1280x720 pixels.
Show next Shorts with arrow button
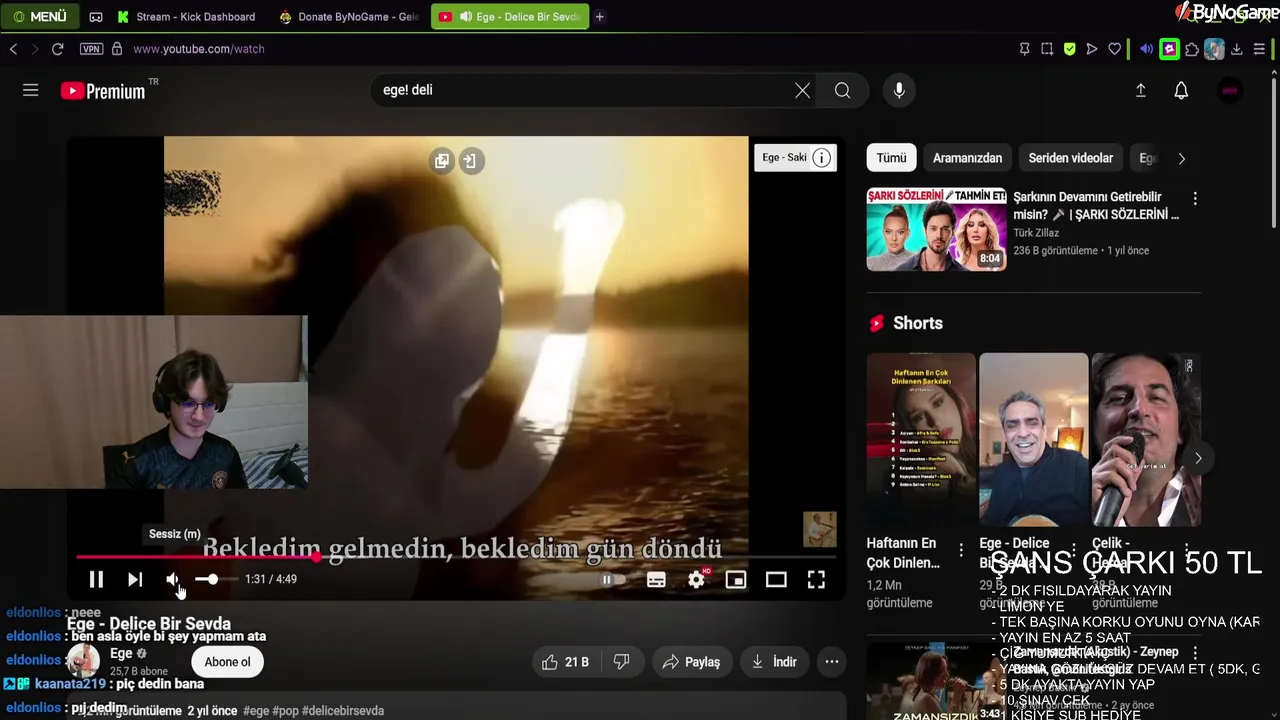[x=1198, y=458]
